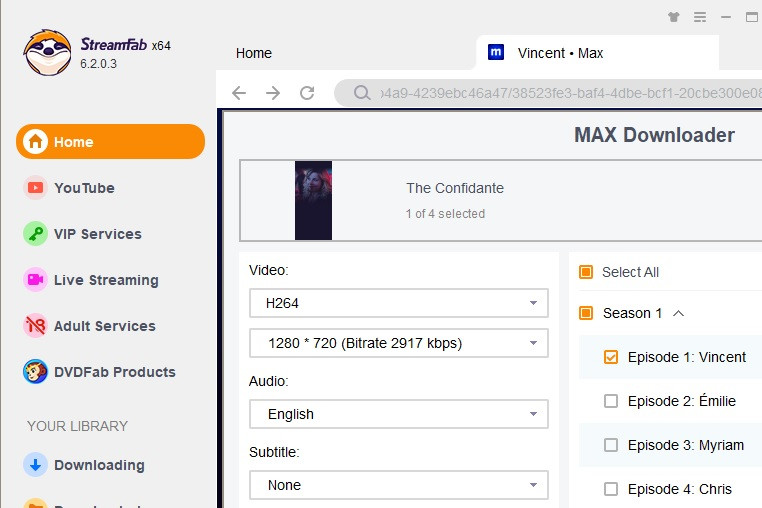Click the Episode 2: Émilie label
The width and height of the screenshot is (762, 508).
pos(682,401)
